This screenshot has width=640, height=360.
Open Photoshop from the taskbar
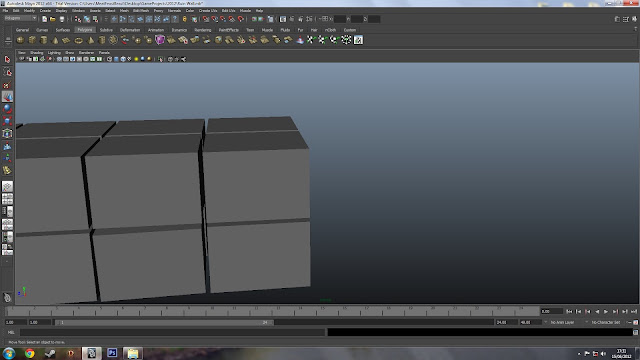coord(112,353)
